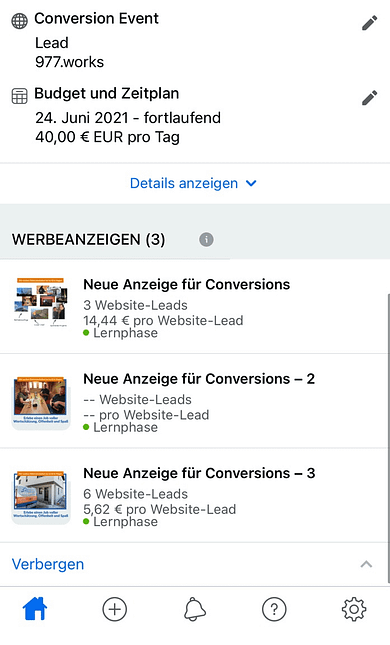Click the Werbeanzeigen info icon
The width and height of the screenshot is (390, 645).
tap(207, 239)
